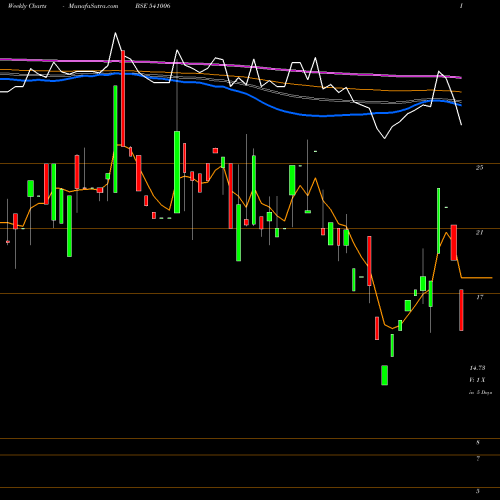Click the tallest red candle near the peak

point(123,98)
